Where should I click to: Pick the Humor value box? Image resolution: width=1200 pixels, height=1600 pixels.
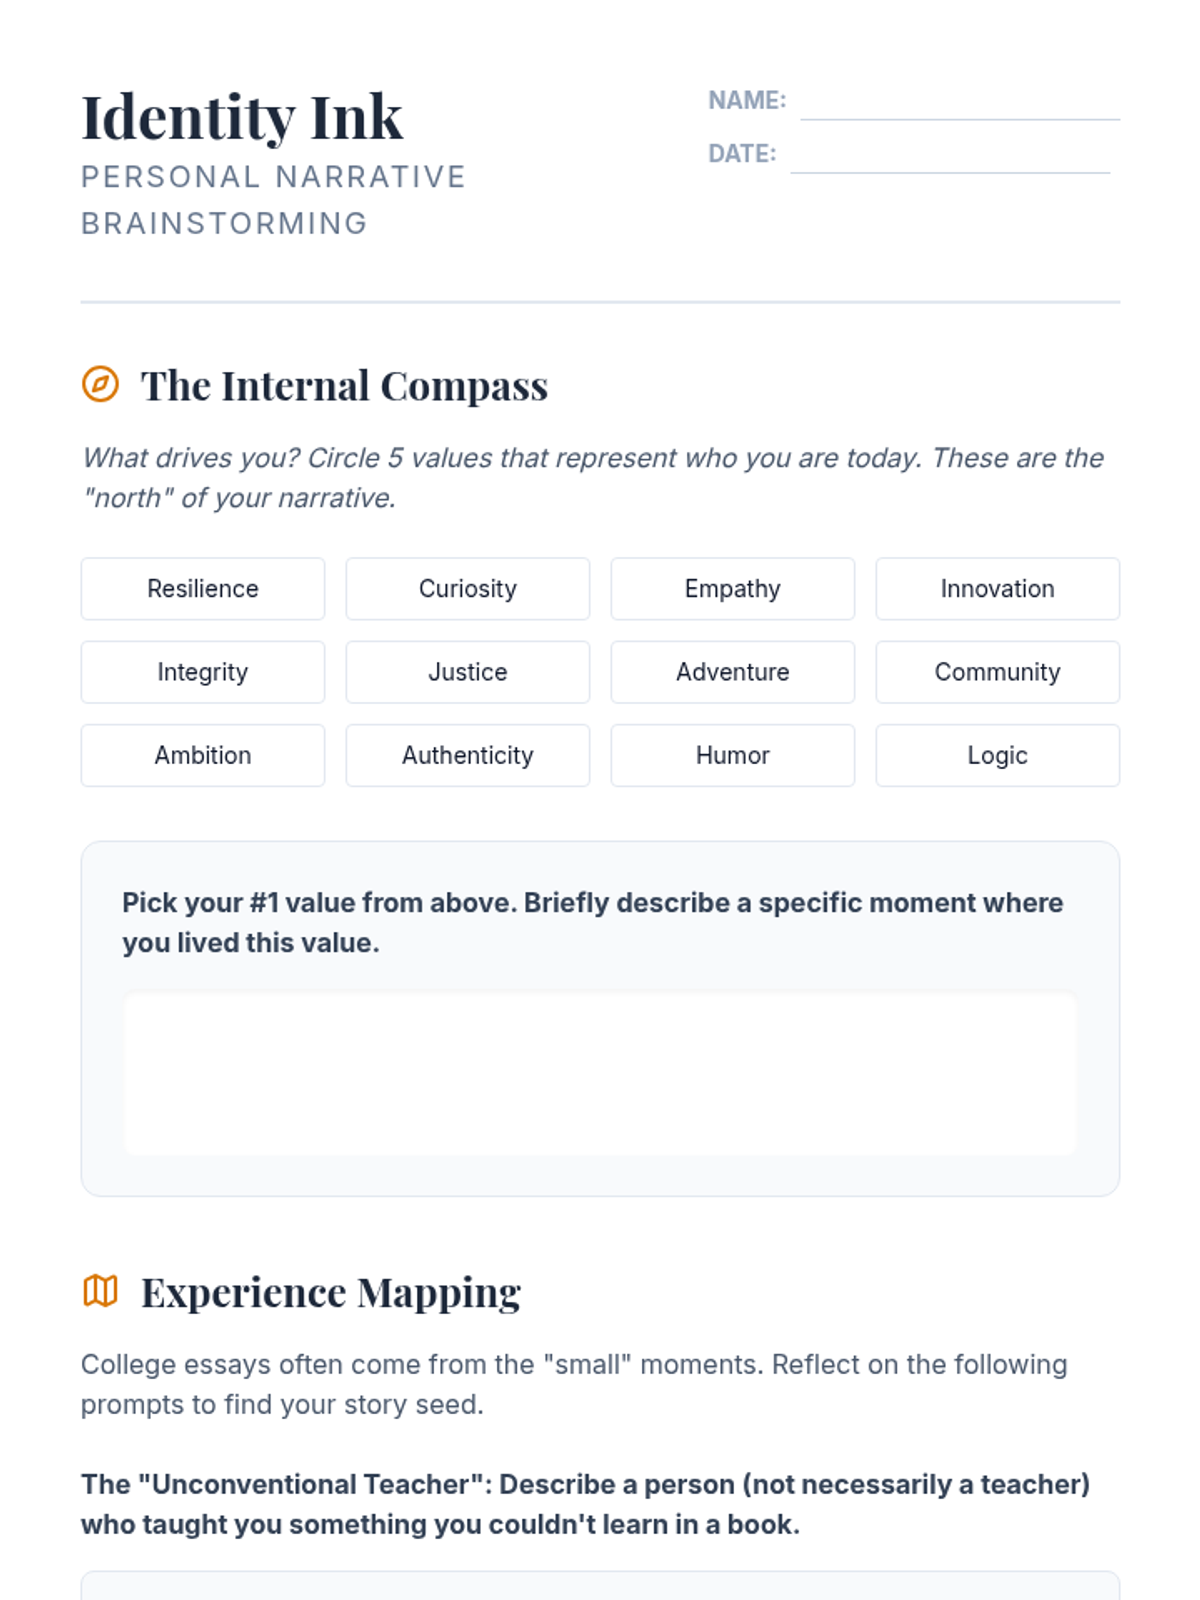tap(733, 755)
